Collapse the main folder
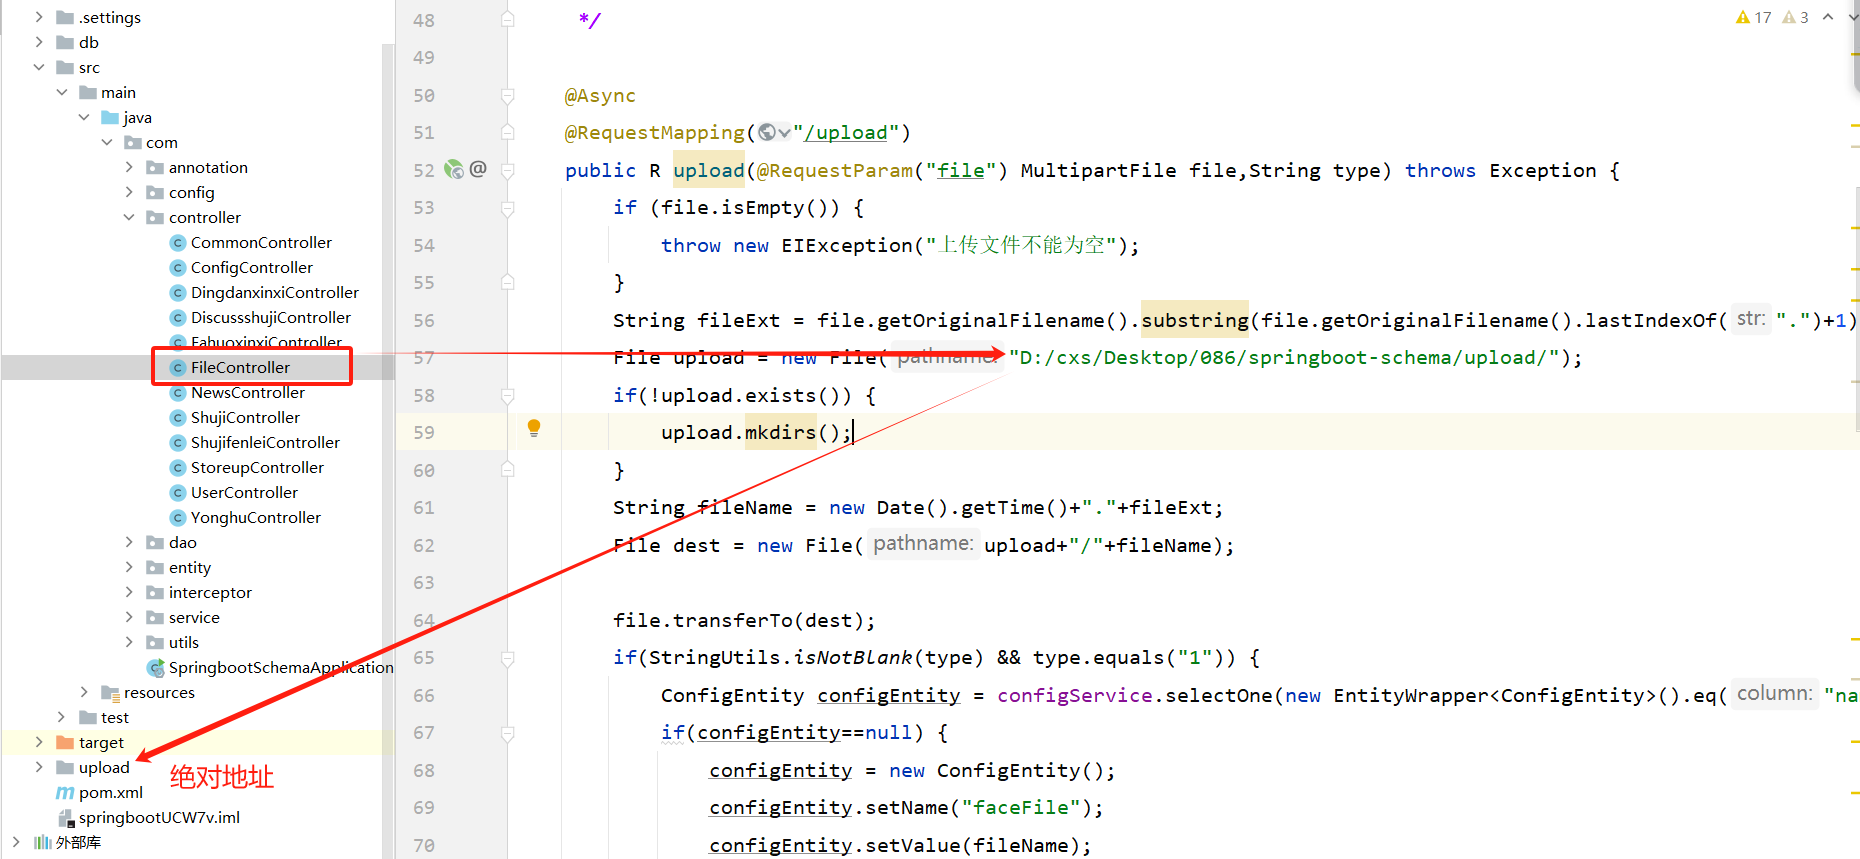Viewport: 1860px width, 859px height. [x=62, y=92]
